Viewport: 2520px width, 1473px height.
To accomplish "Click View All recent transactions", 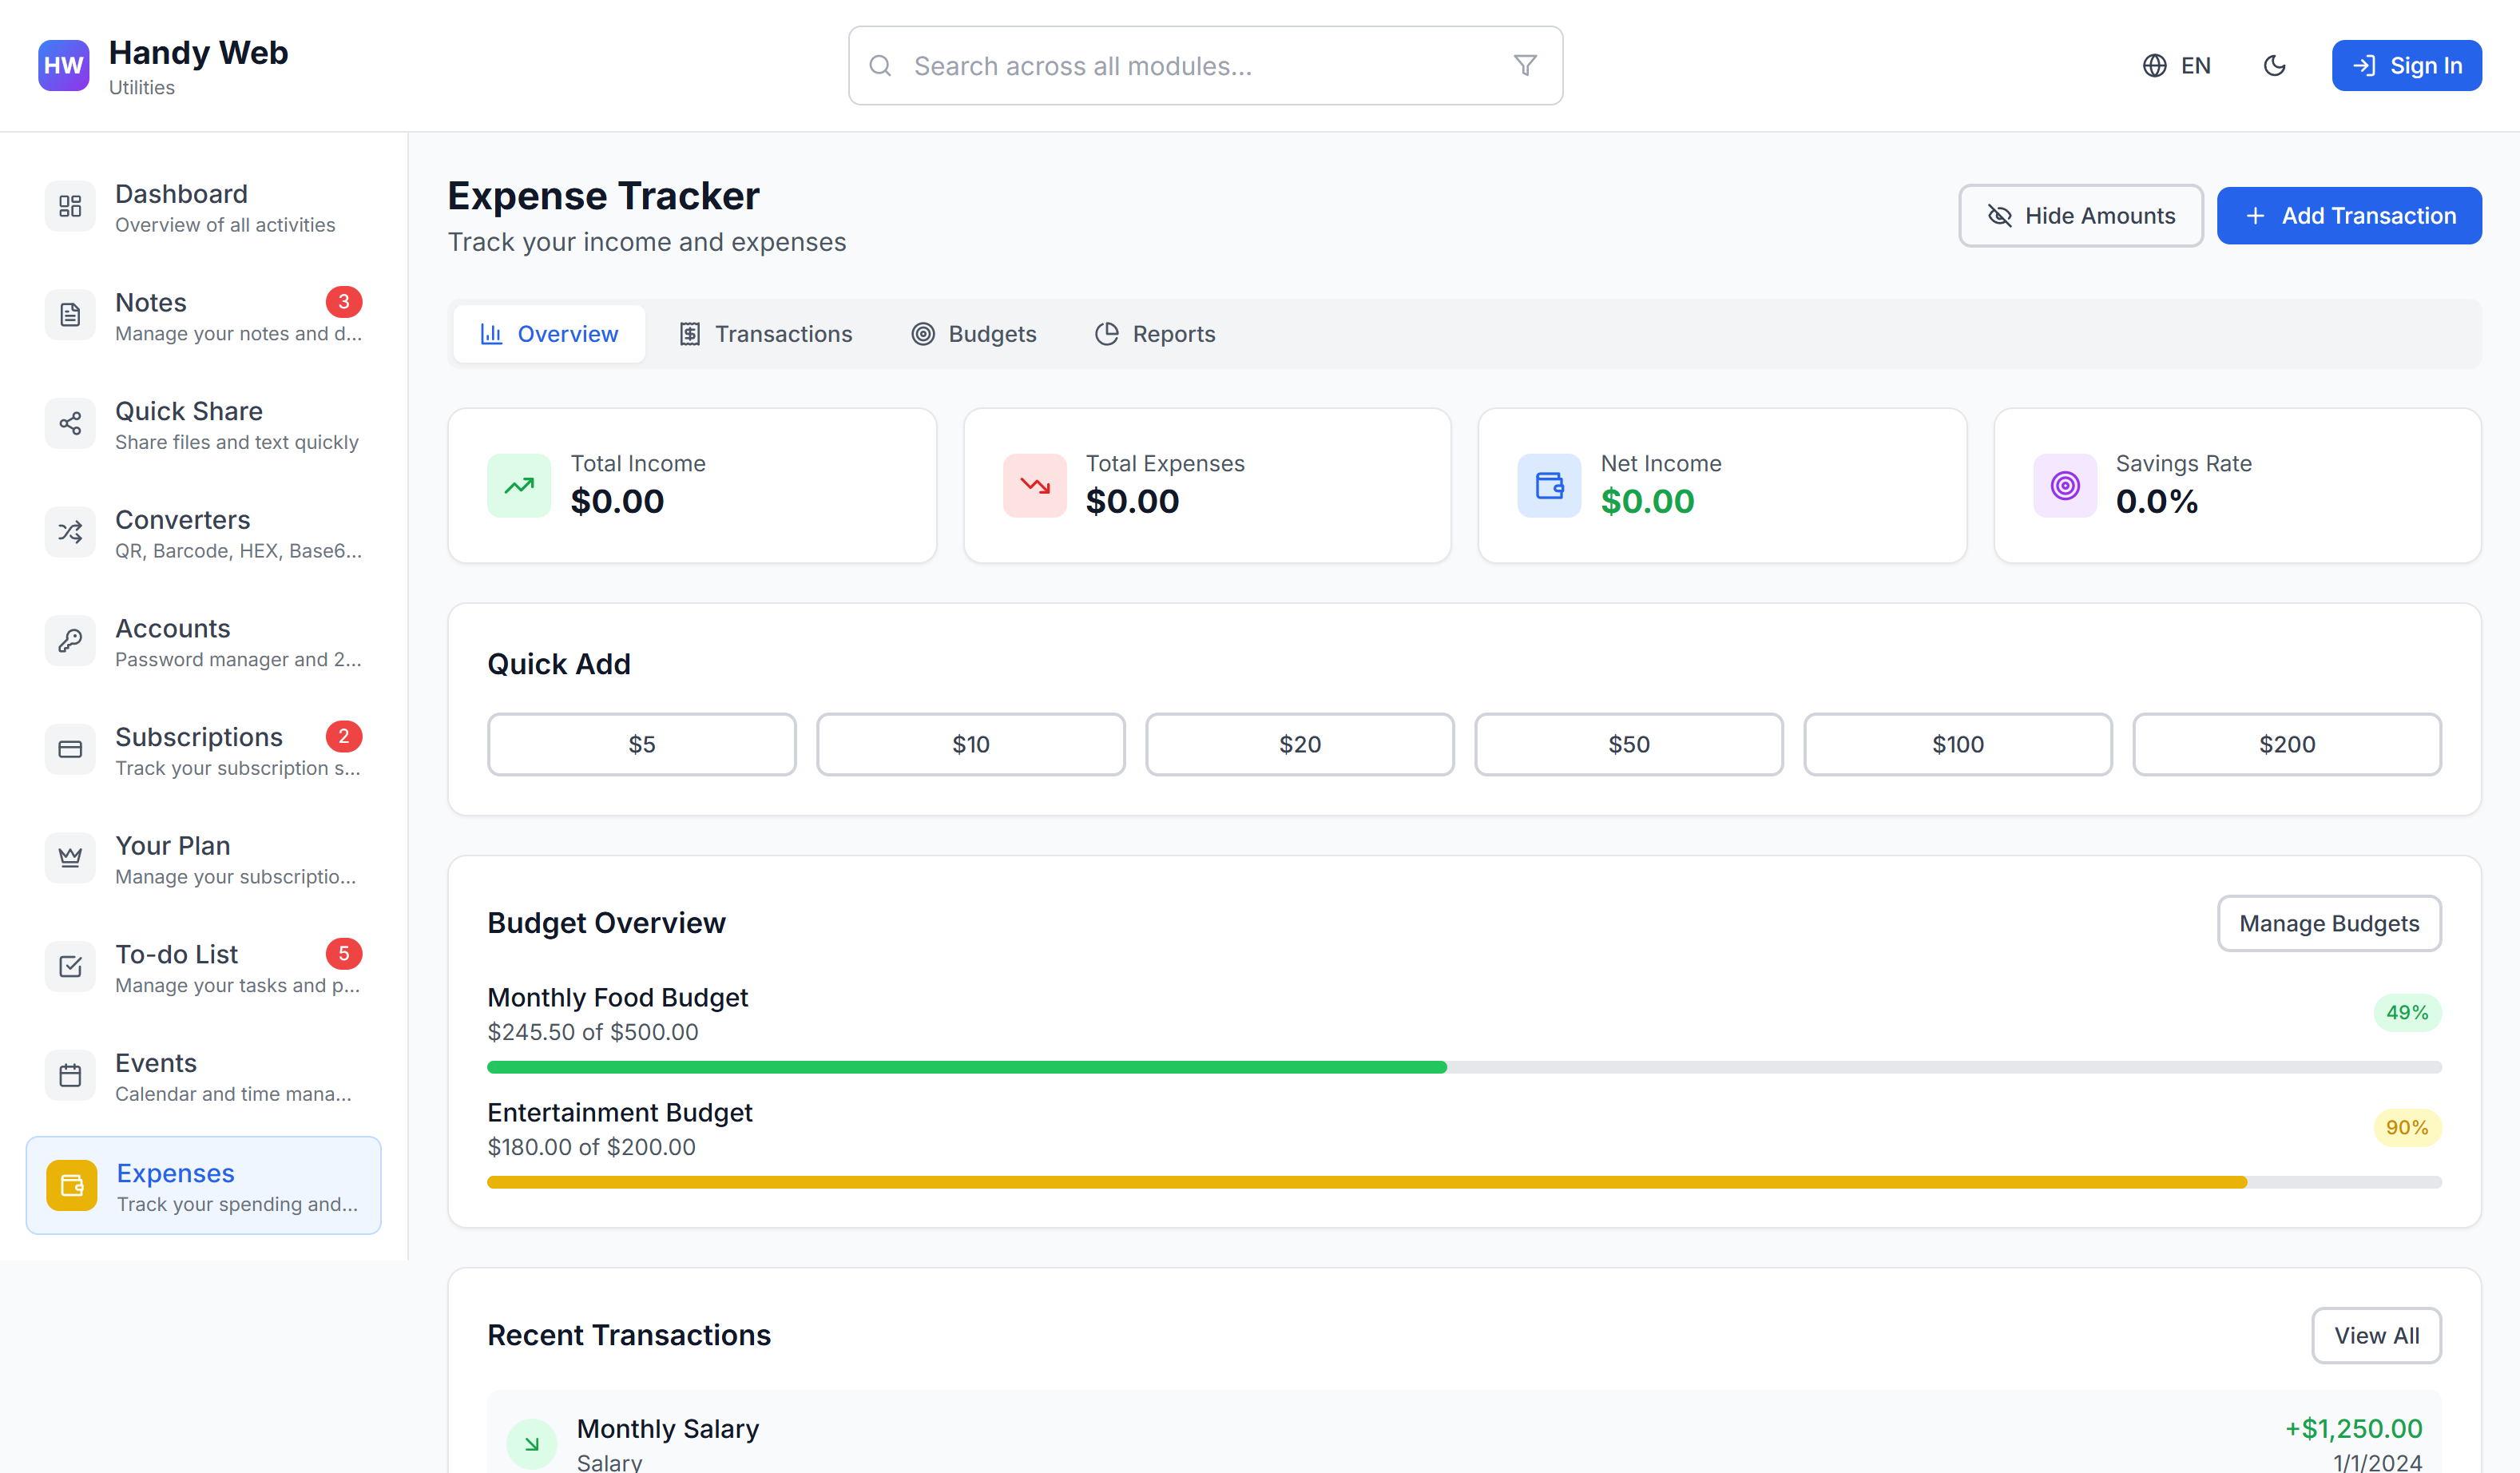I will click(x=2376, y=1335).
